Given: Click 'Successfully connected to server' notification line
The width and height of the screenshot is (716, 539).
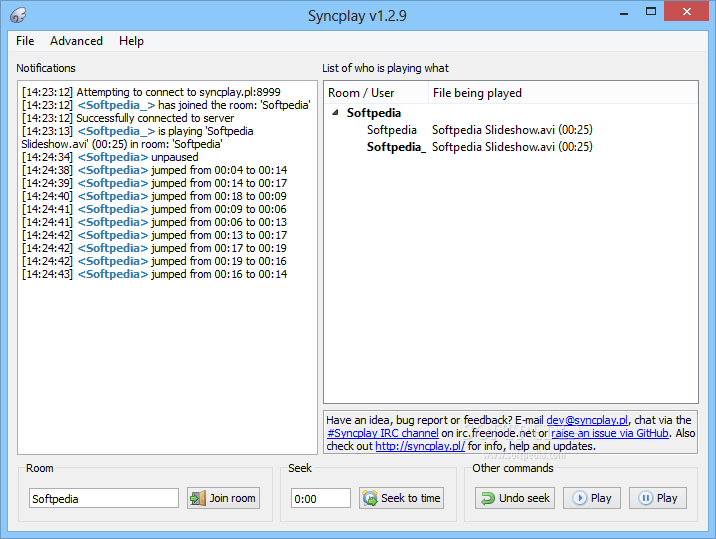Looking at the screenshot, I should click(128, 118).
